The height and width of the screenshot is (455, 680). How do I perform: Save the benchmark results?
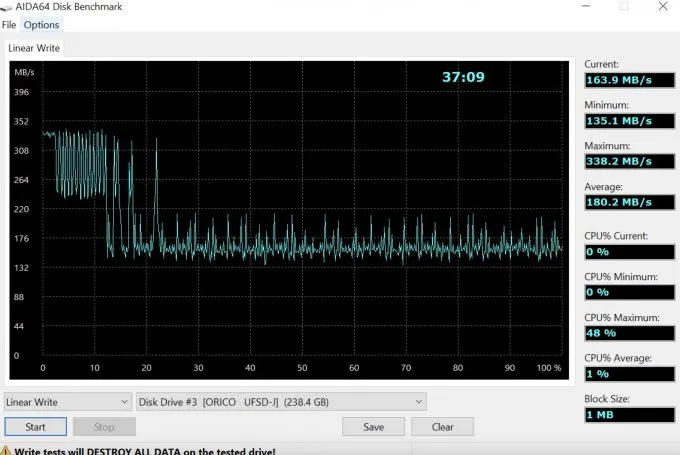click(373, 427)
